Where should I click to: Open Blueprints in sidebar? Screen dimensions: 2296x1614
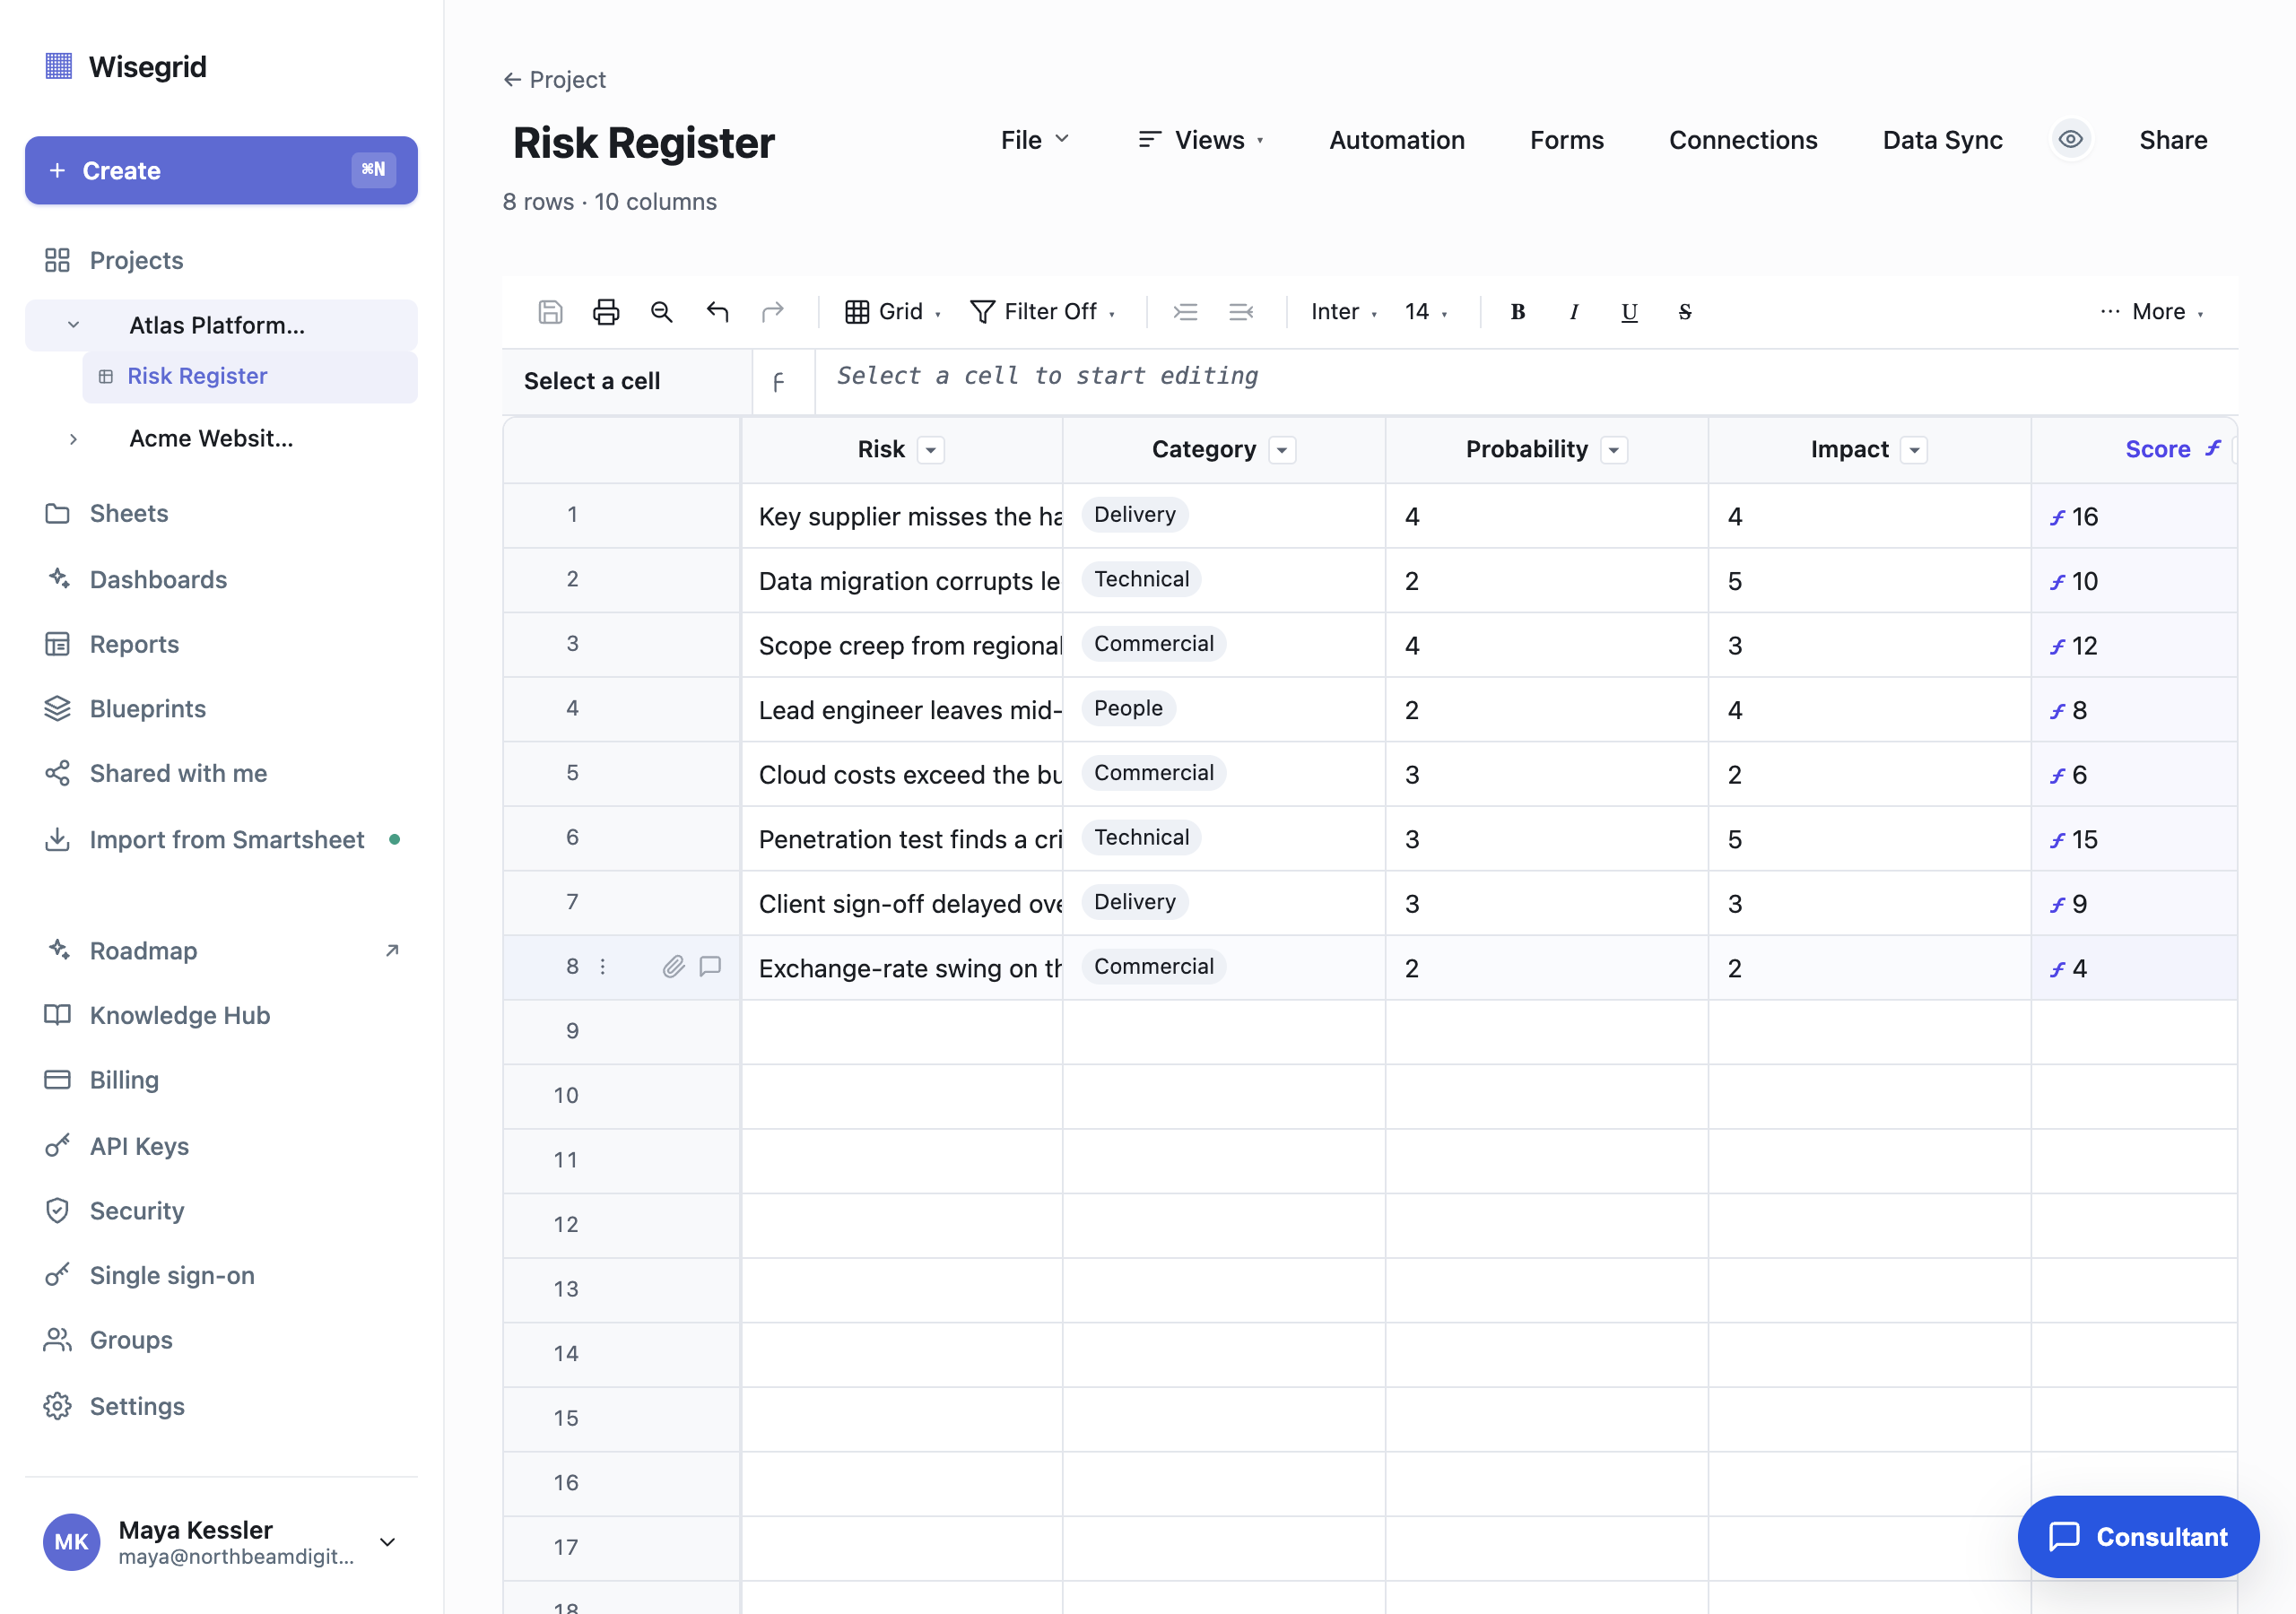222,708
